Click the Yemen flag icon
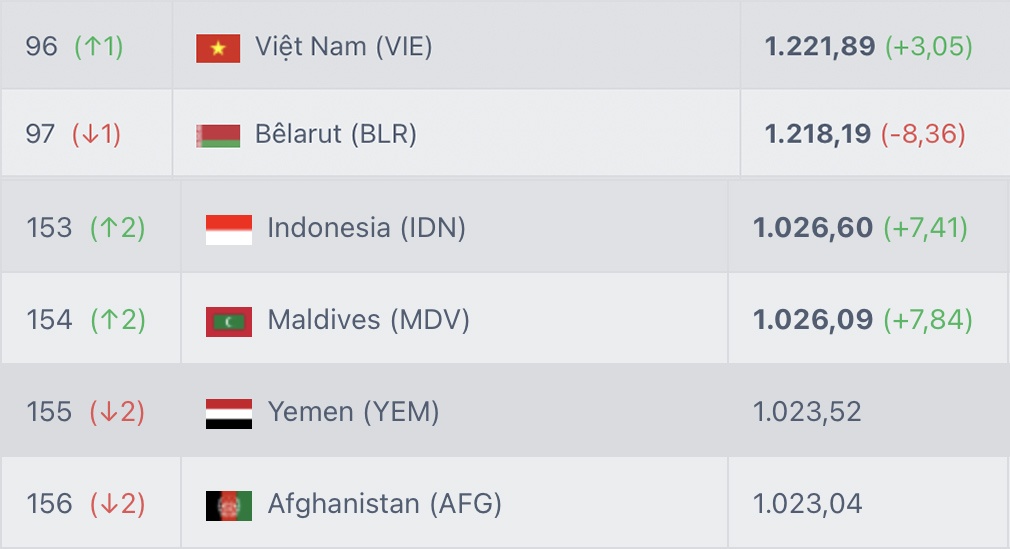Viewport: 1010px width, 549px height. click(x=228, y=413)
